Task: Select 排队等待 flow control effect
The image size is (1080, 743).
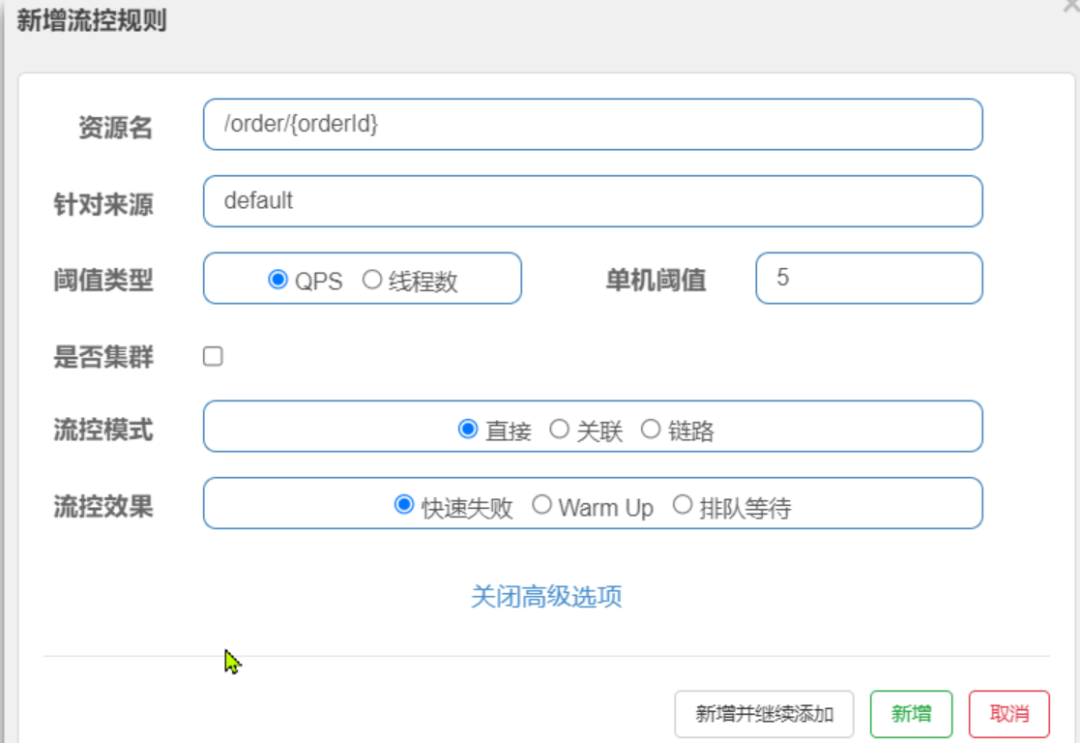Action: pyautogui.click(x=683, y=505)
